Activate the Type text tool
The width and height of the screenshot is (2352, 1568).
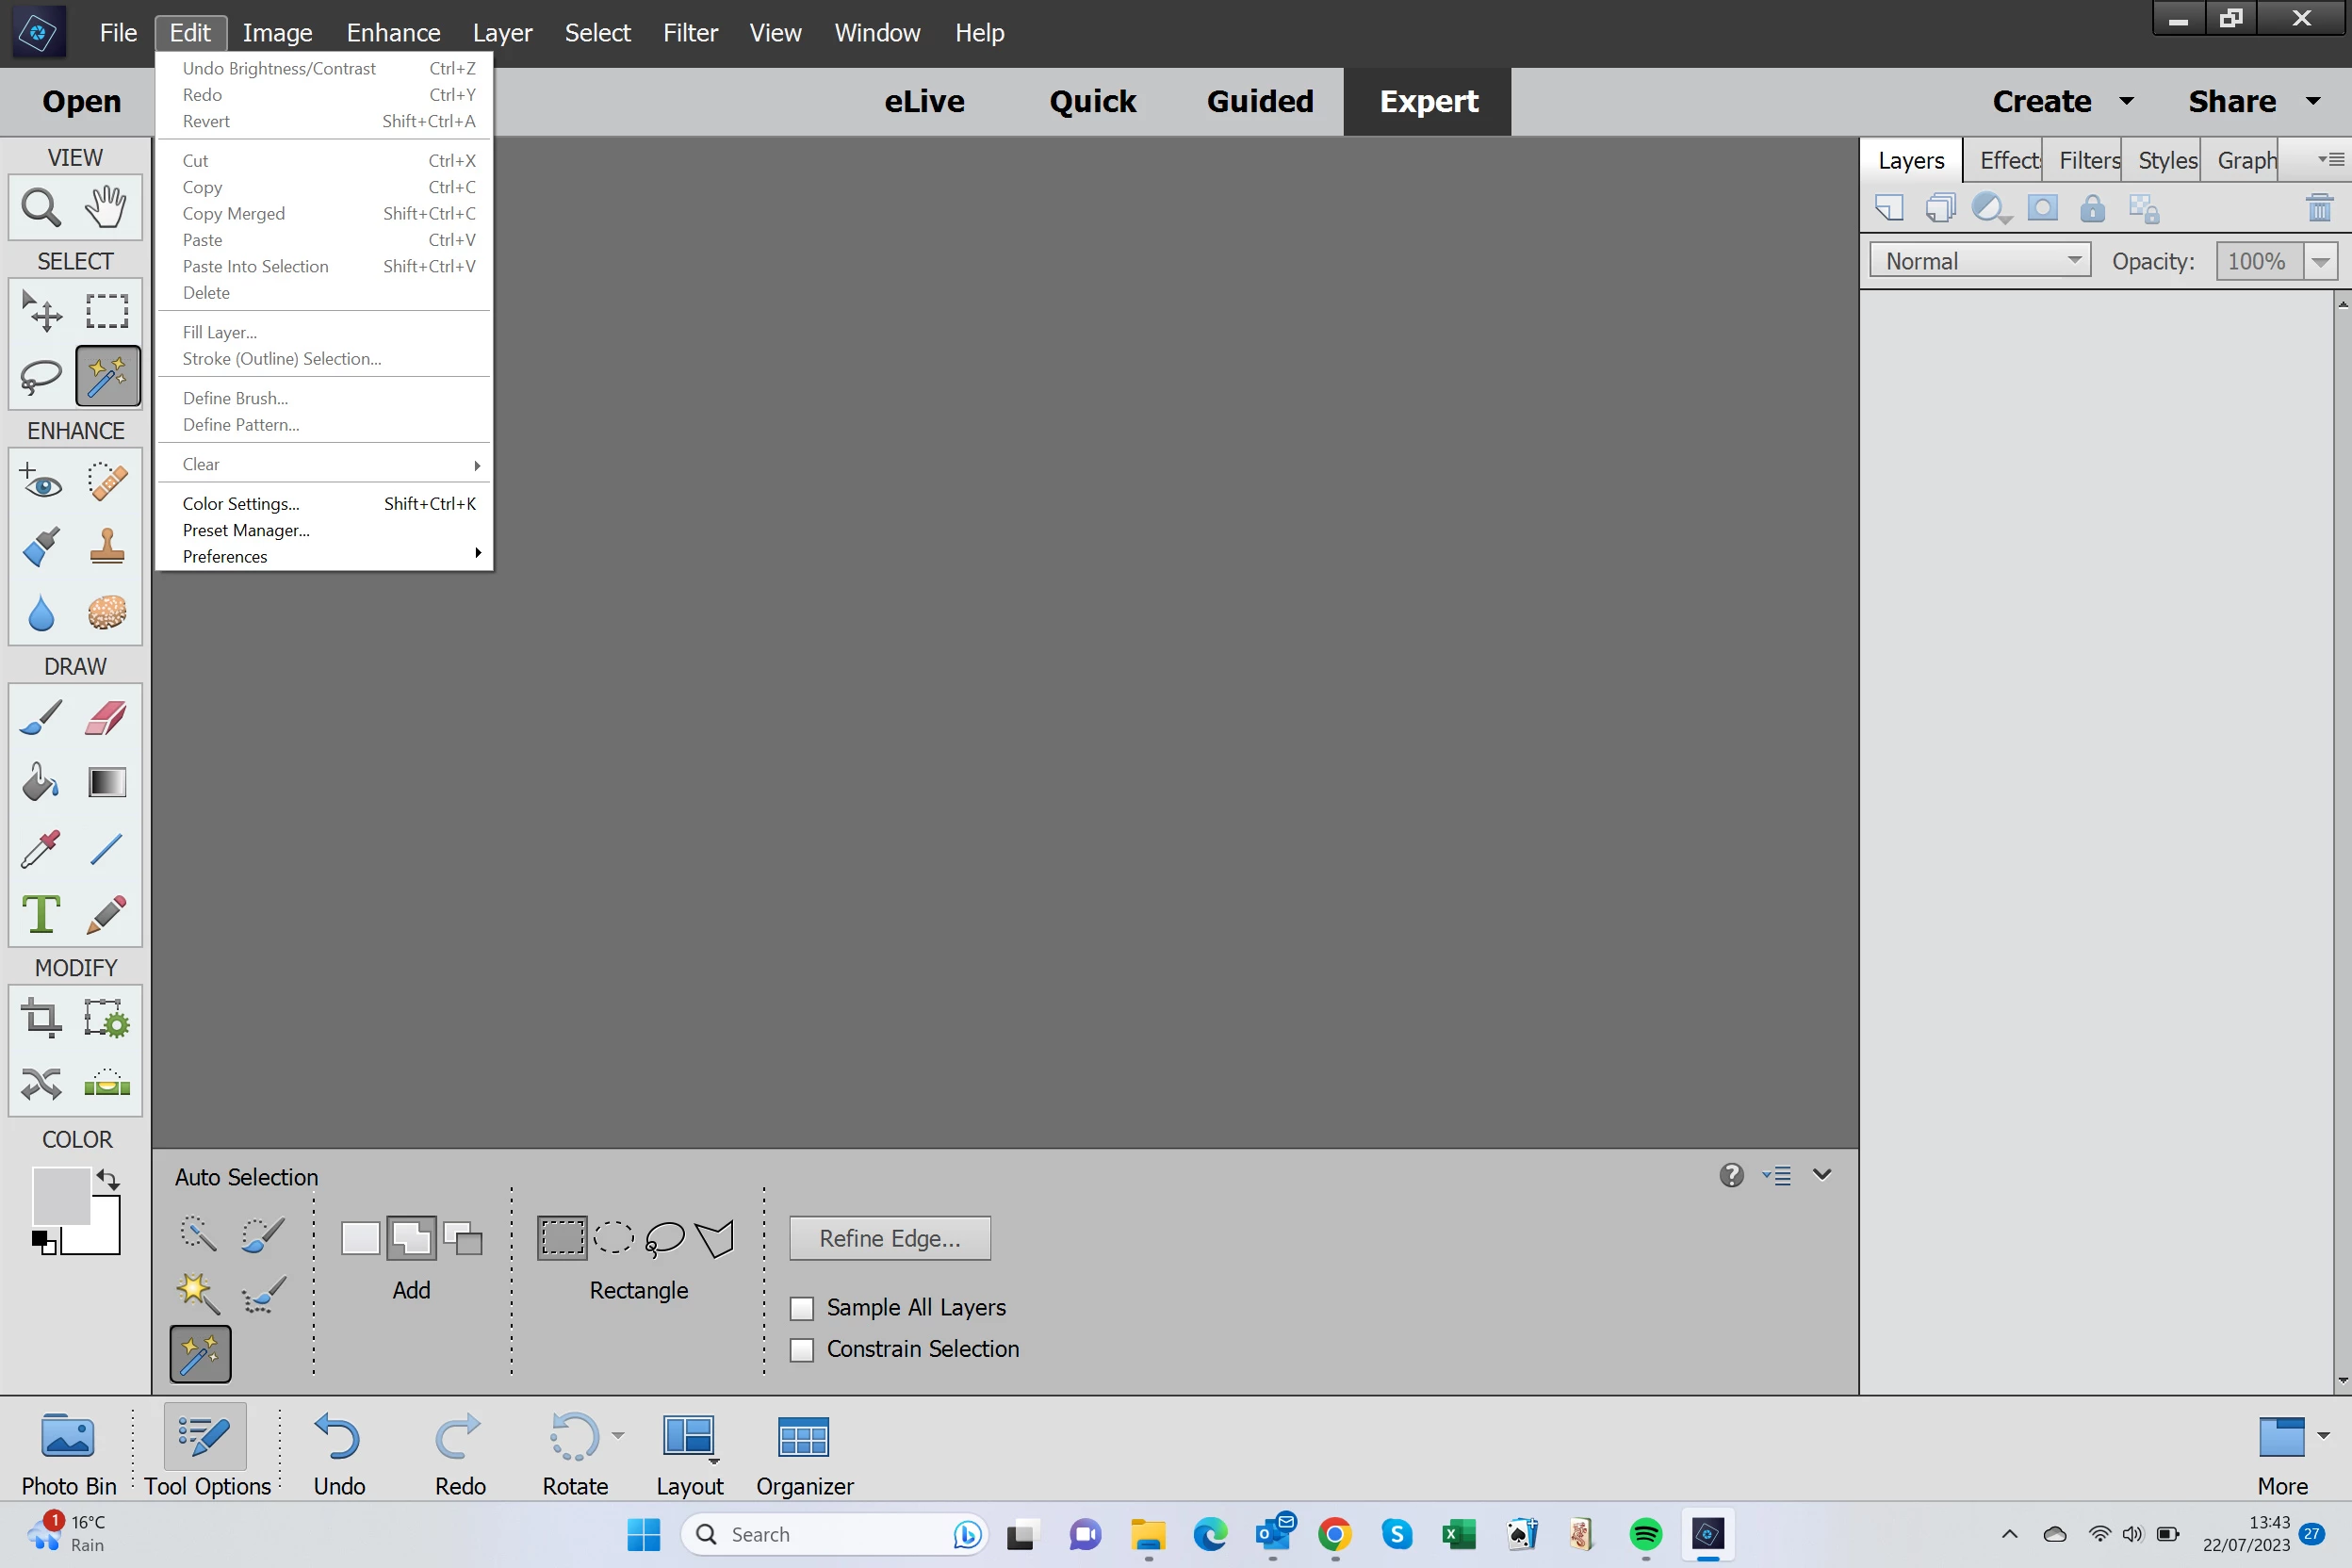pos(41,914)
